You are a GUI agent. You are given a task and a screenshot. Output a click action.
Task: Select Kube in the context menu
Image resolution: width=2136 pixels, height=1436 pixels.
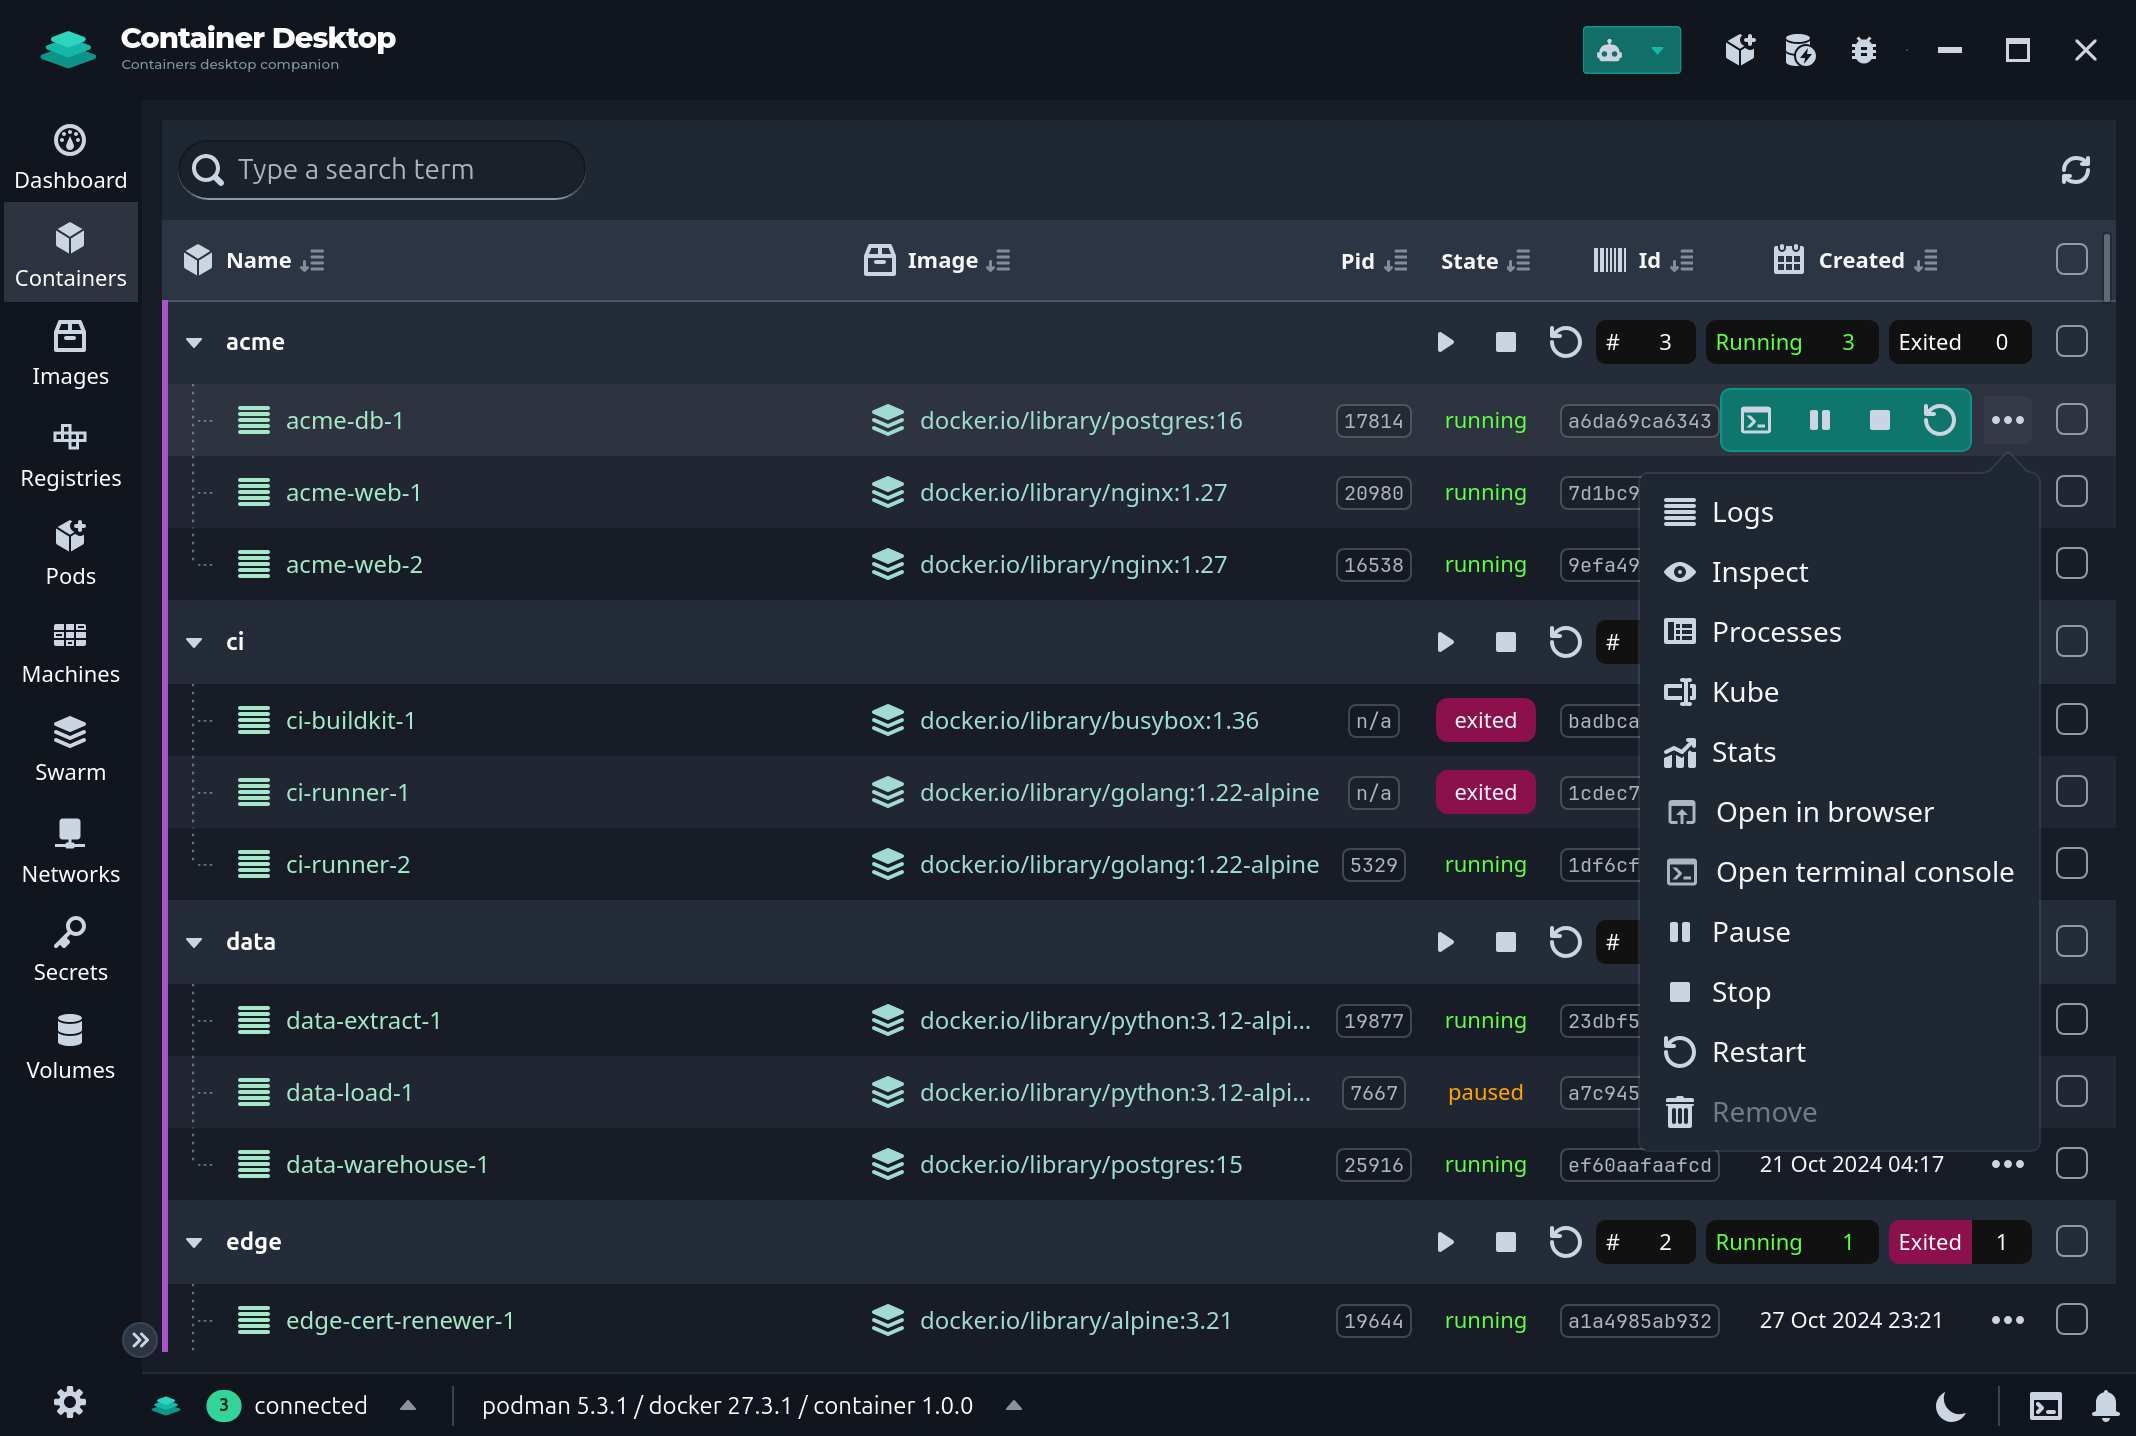click(1840, 692)
